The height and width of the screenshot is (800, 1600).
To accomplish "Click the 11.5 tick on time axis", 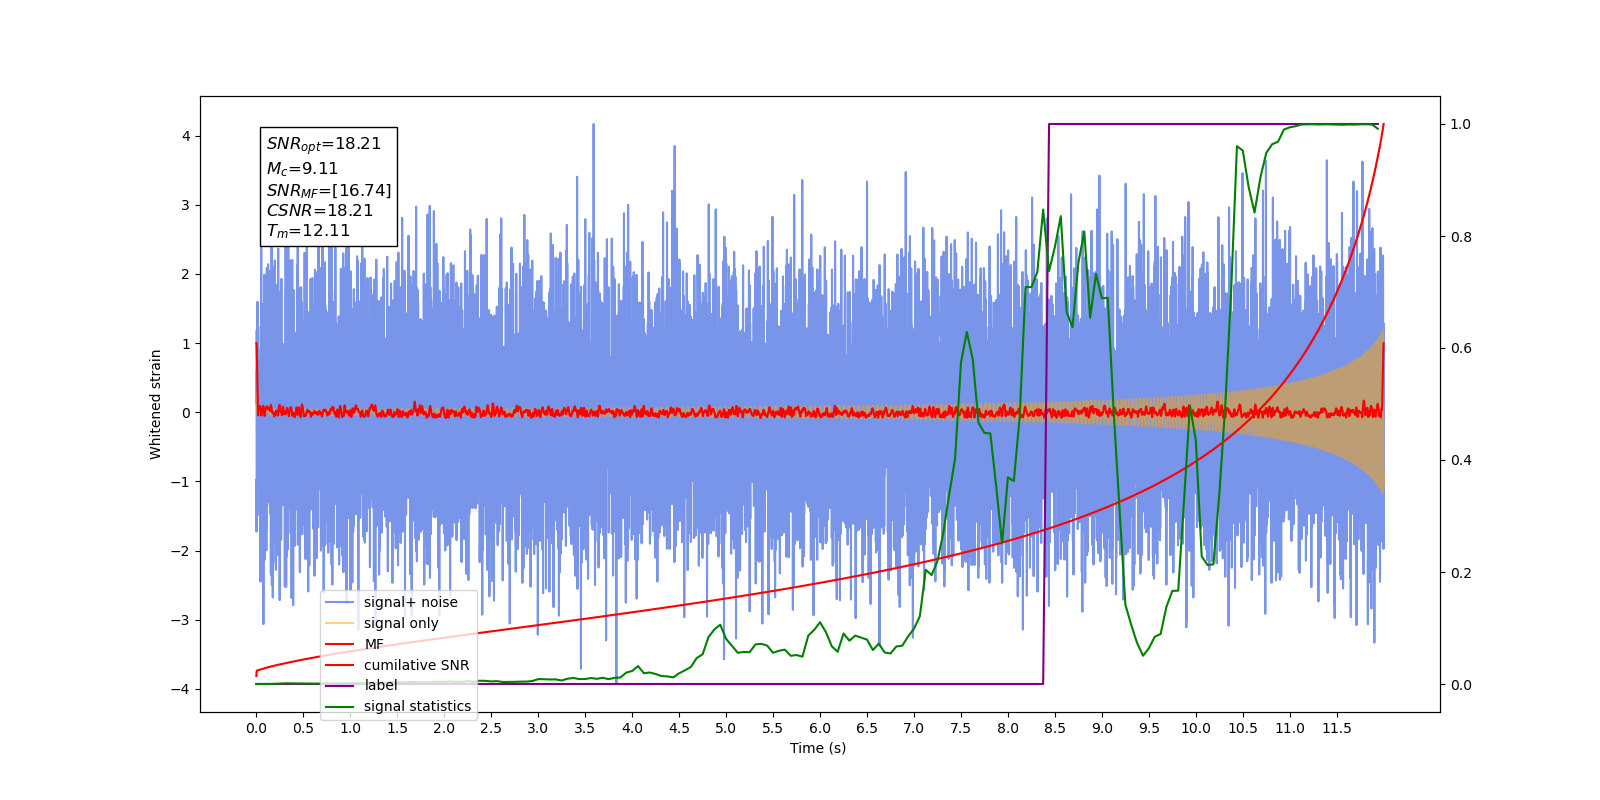I will click(x=1337, y=728).
